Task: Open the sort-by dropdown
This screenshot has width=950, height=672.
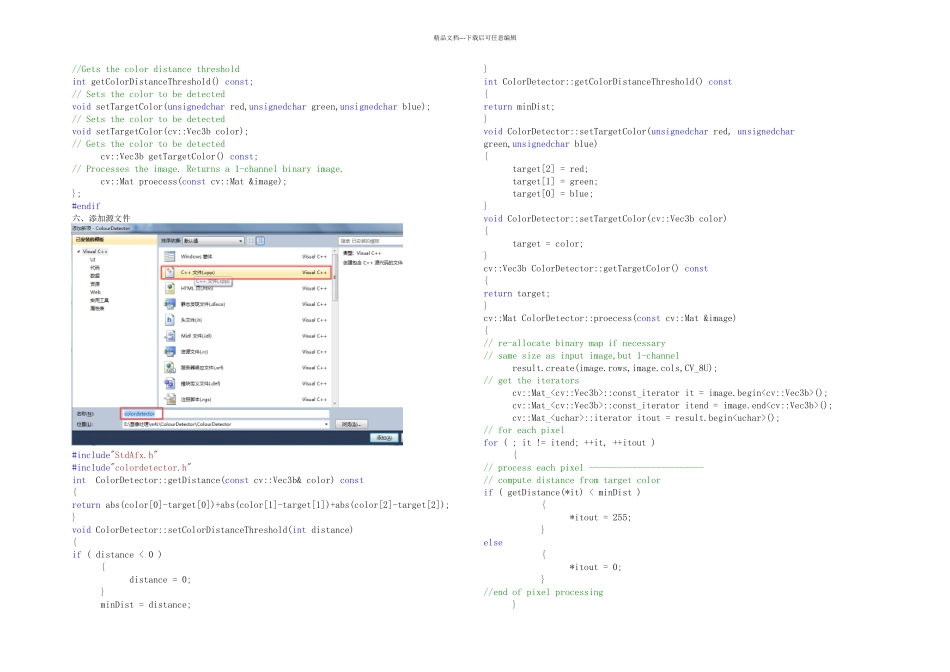Action: point(213,241)
